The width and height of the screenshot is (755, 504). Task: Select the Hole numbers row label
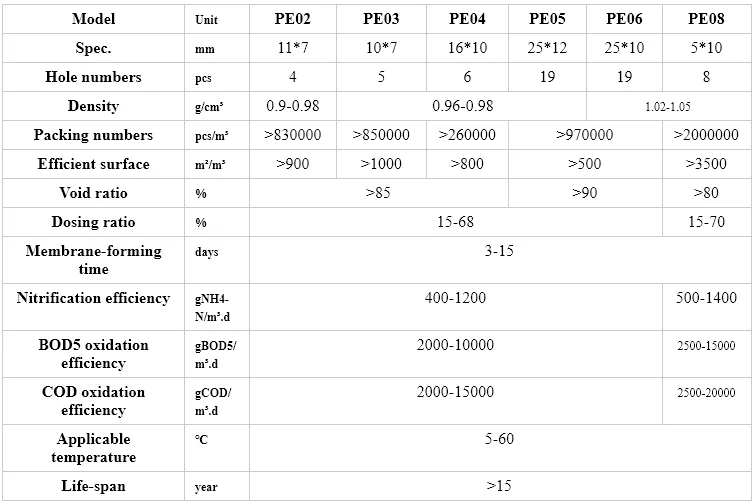[94, 77]
